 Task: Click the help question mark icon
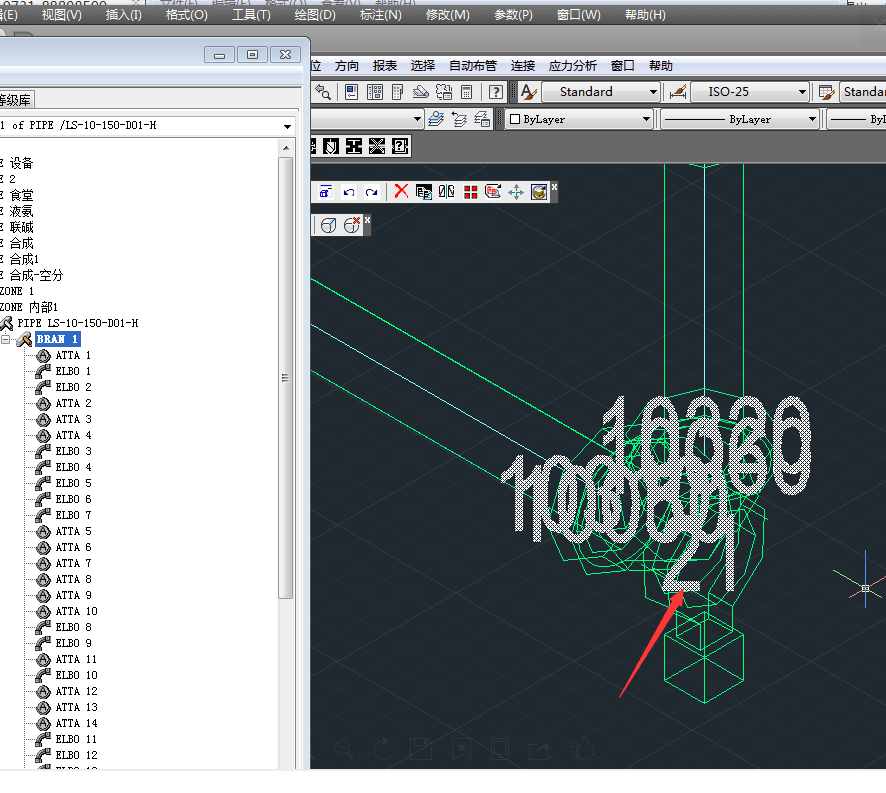coord(496,92)
